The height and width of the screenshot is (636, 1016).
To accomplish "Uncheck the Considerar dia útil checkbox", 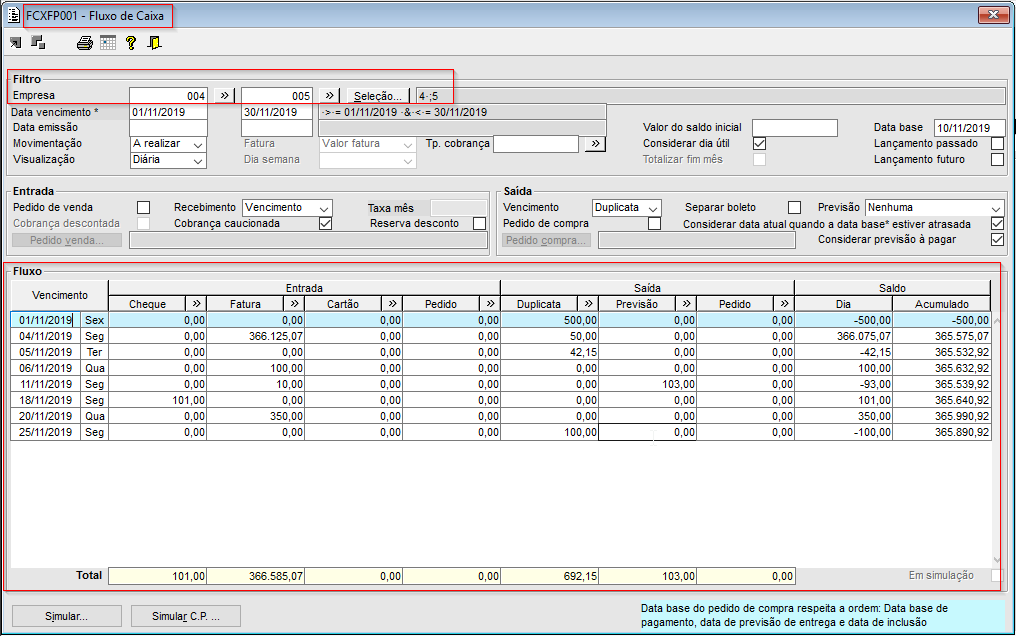I will 759,144.
